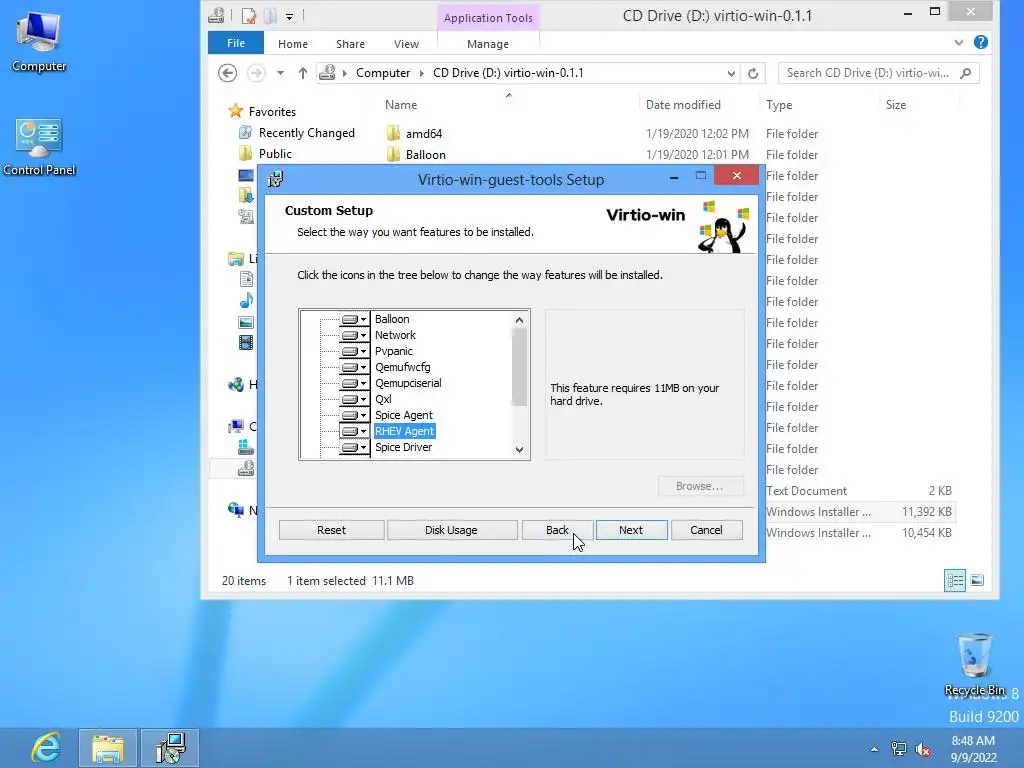Open the Share ribbon tab
The image size is (1024, 768).
[x=350, y=44]
